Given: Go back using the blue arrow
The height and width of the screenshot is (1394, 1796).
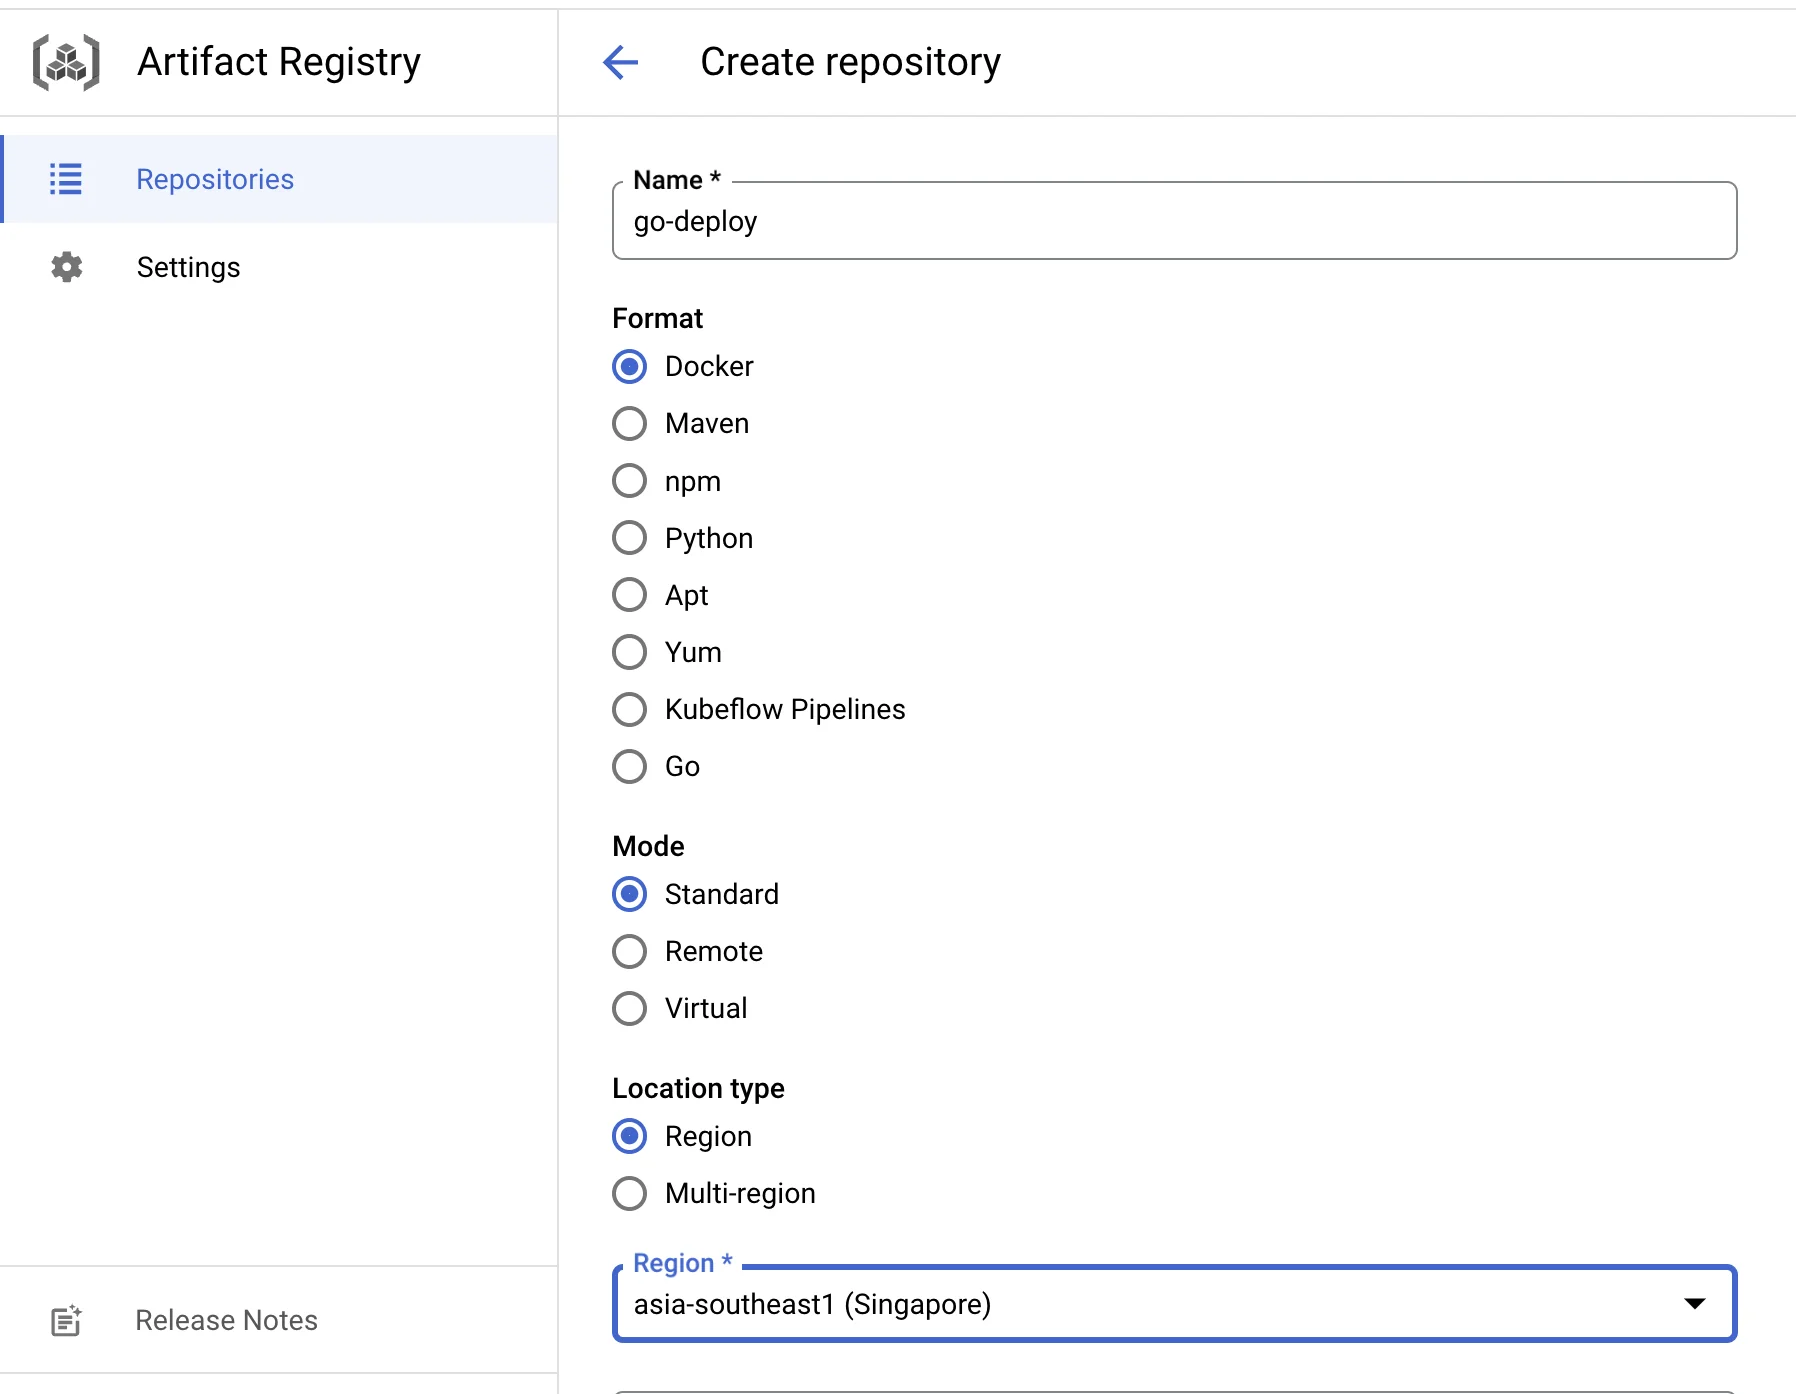Looking at the screenshot, I should 620,62.
